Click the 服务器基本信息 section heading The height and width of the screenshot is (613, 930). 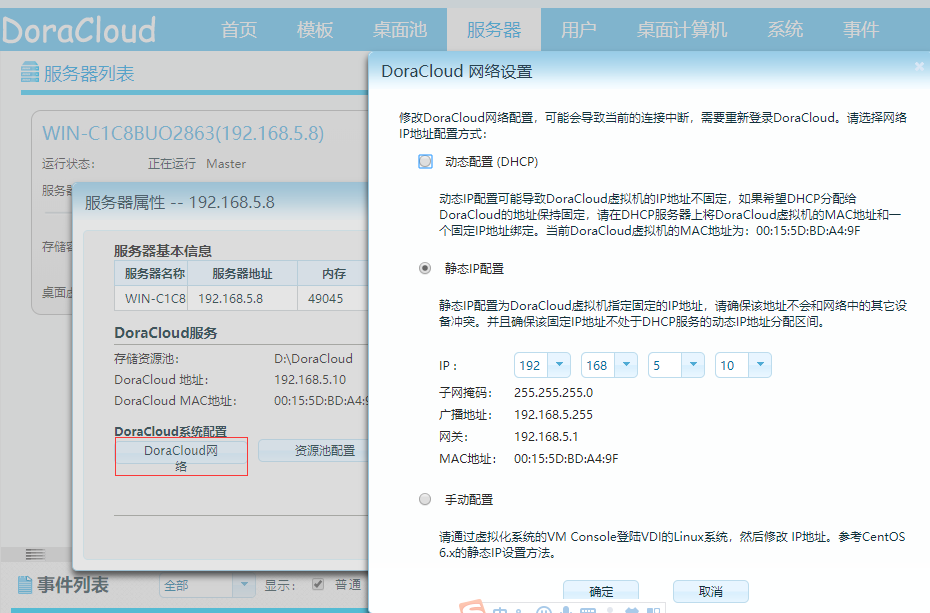point(163,251)
